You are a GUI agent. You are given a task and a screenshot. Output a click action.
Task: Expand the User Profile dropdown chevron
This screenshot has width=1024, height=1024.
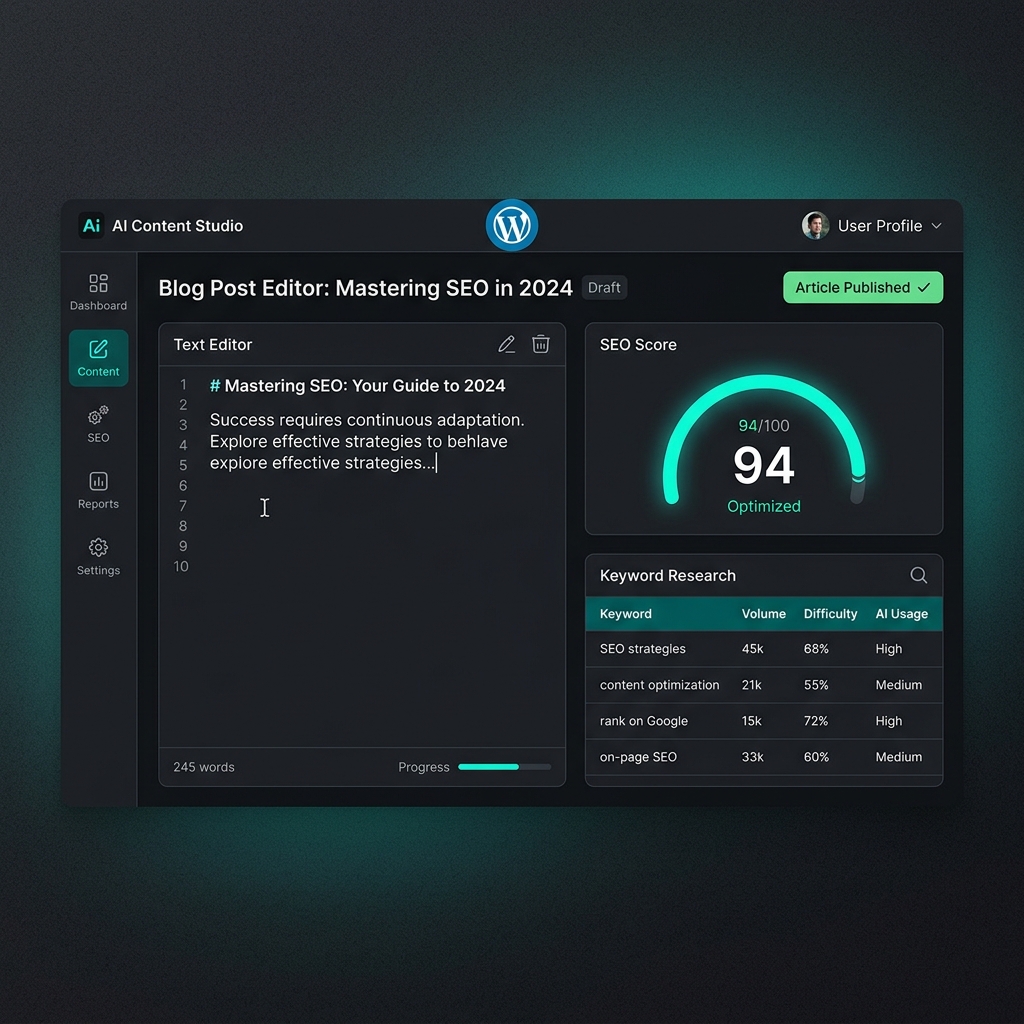936,226
